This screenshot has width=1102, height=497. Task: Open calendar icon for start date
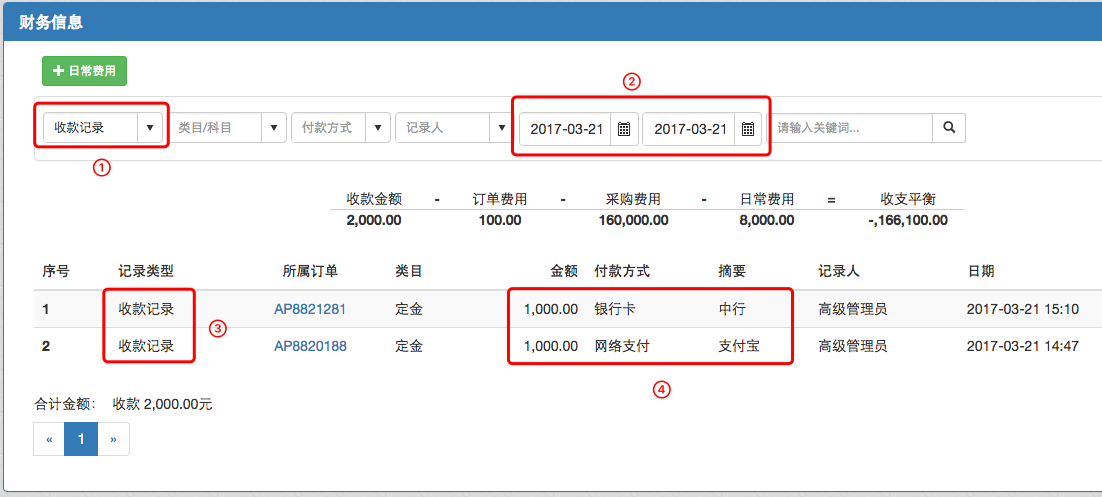click(x=623, y=129)
